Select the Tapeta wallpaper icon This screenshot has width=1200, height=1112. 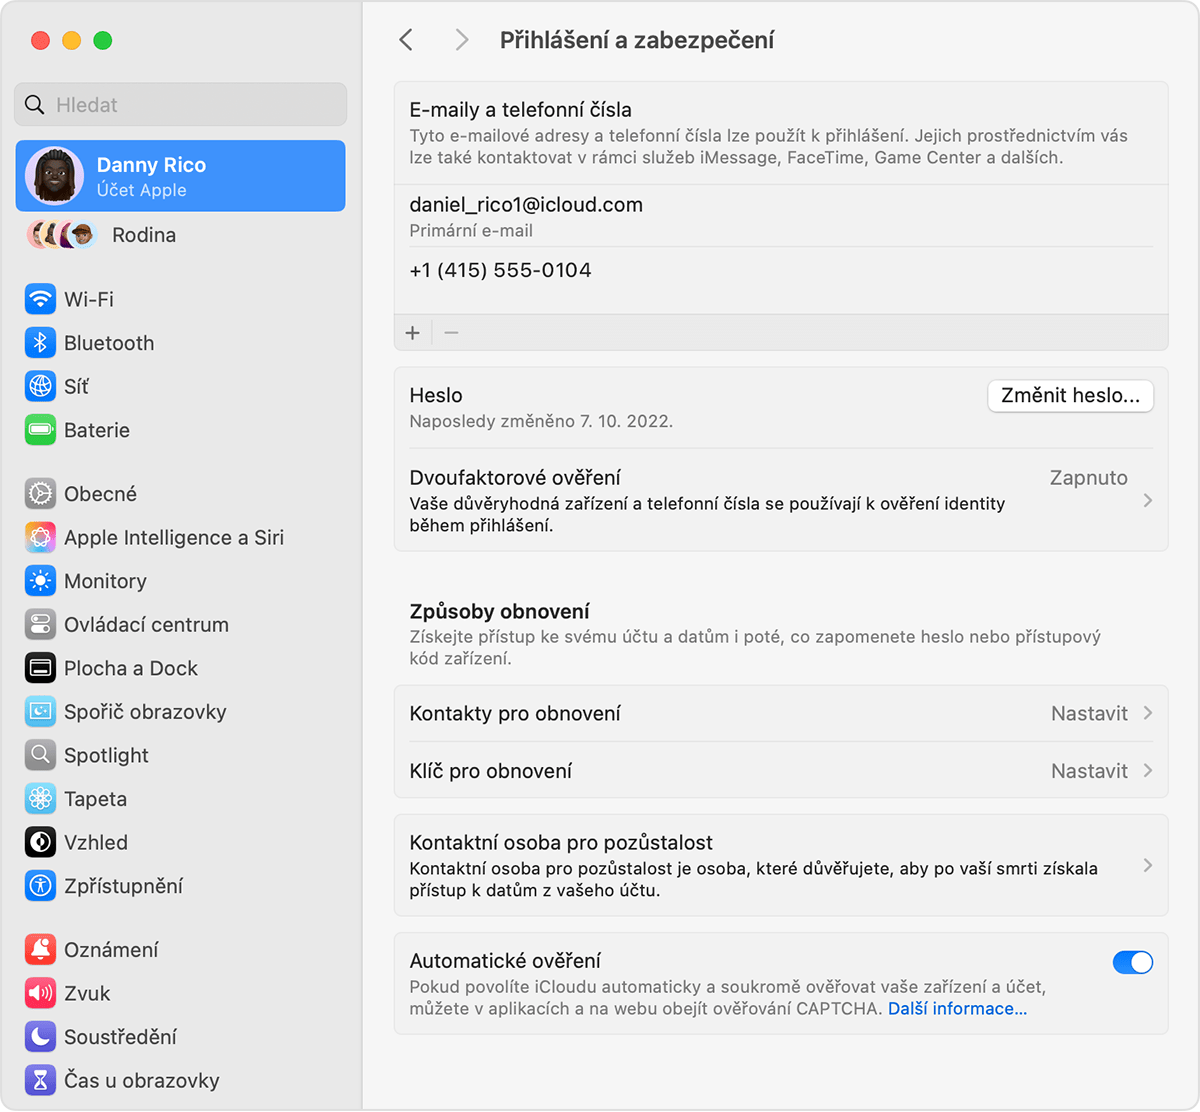coord(40,798)
